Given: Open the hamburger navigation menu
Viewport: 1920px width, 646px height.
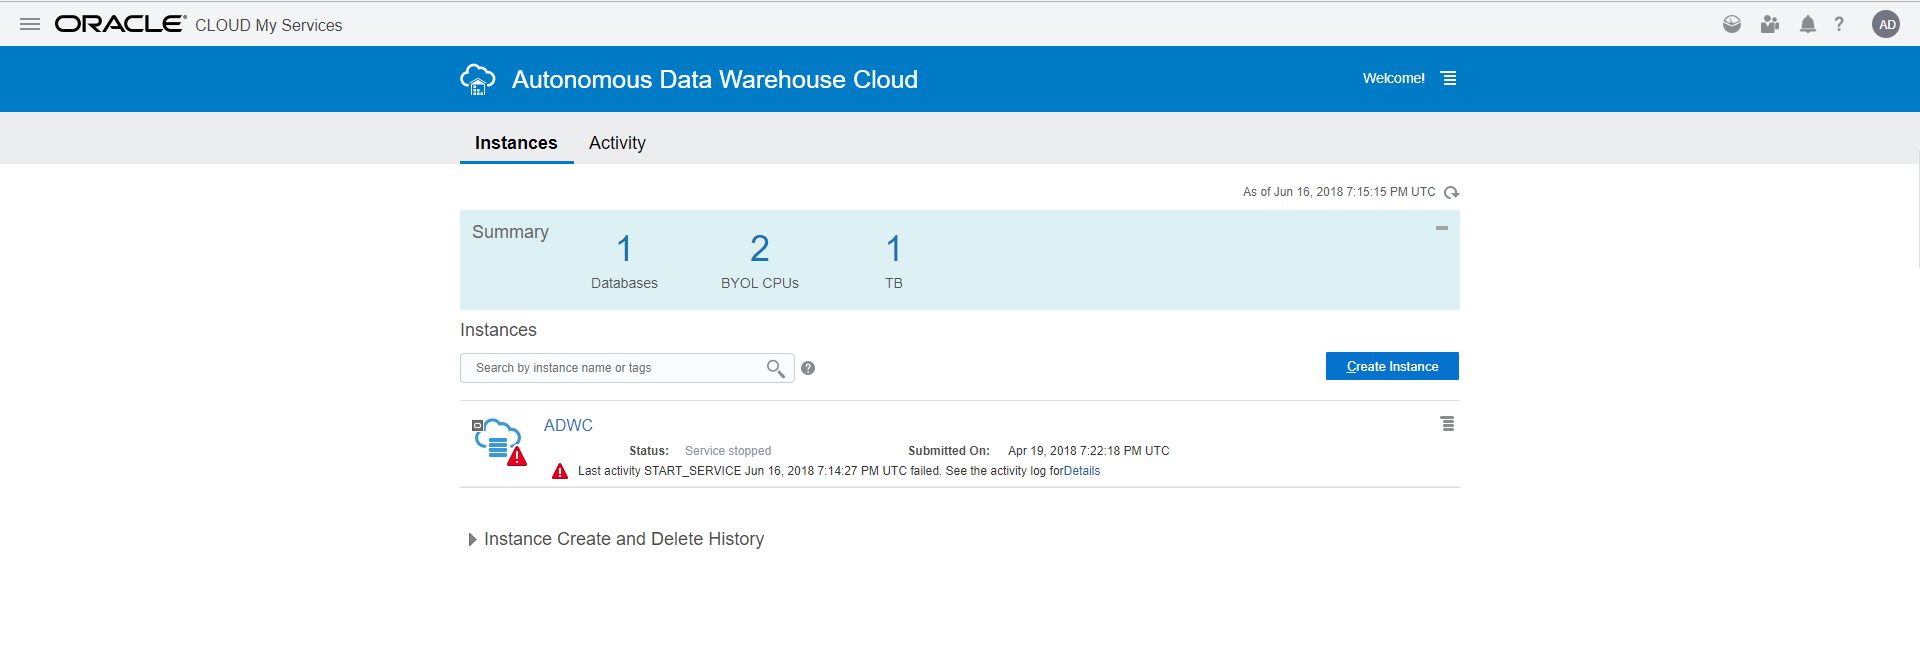Looking at the screenshot, I should tap(30, 24).
